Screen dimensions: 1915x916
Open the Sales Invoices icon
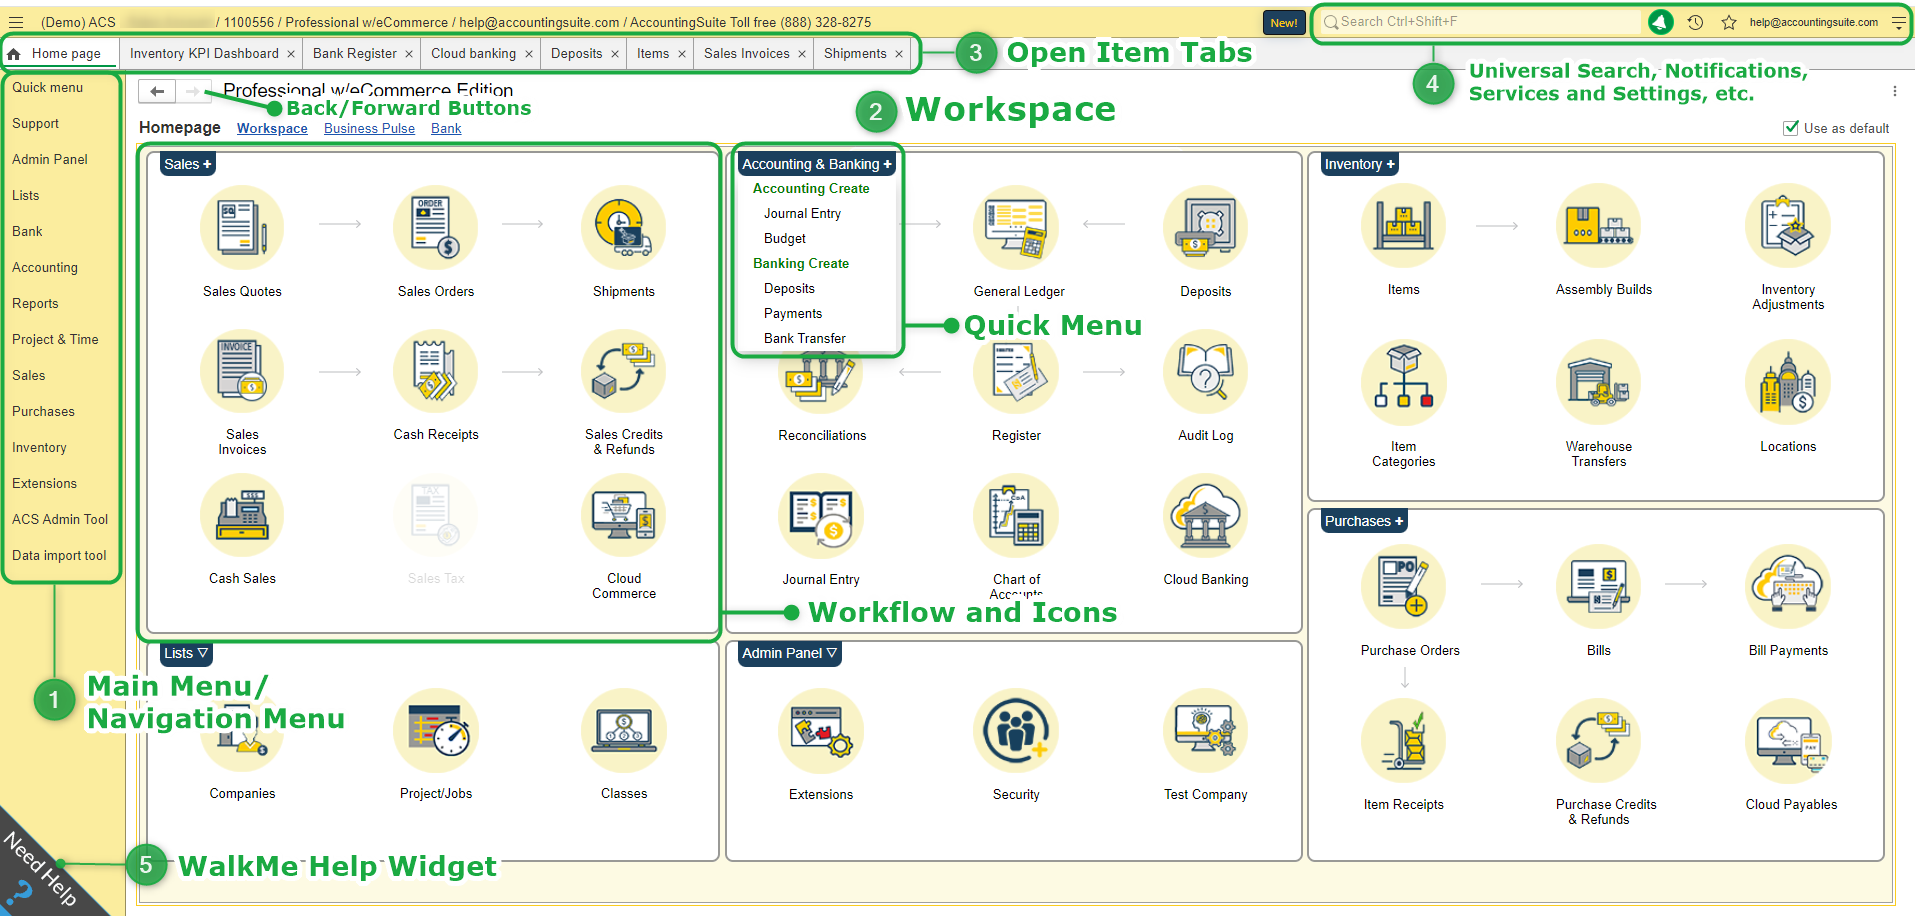pyautogui.click(x=242, y=372)
